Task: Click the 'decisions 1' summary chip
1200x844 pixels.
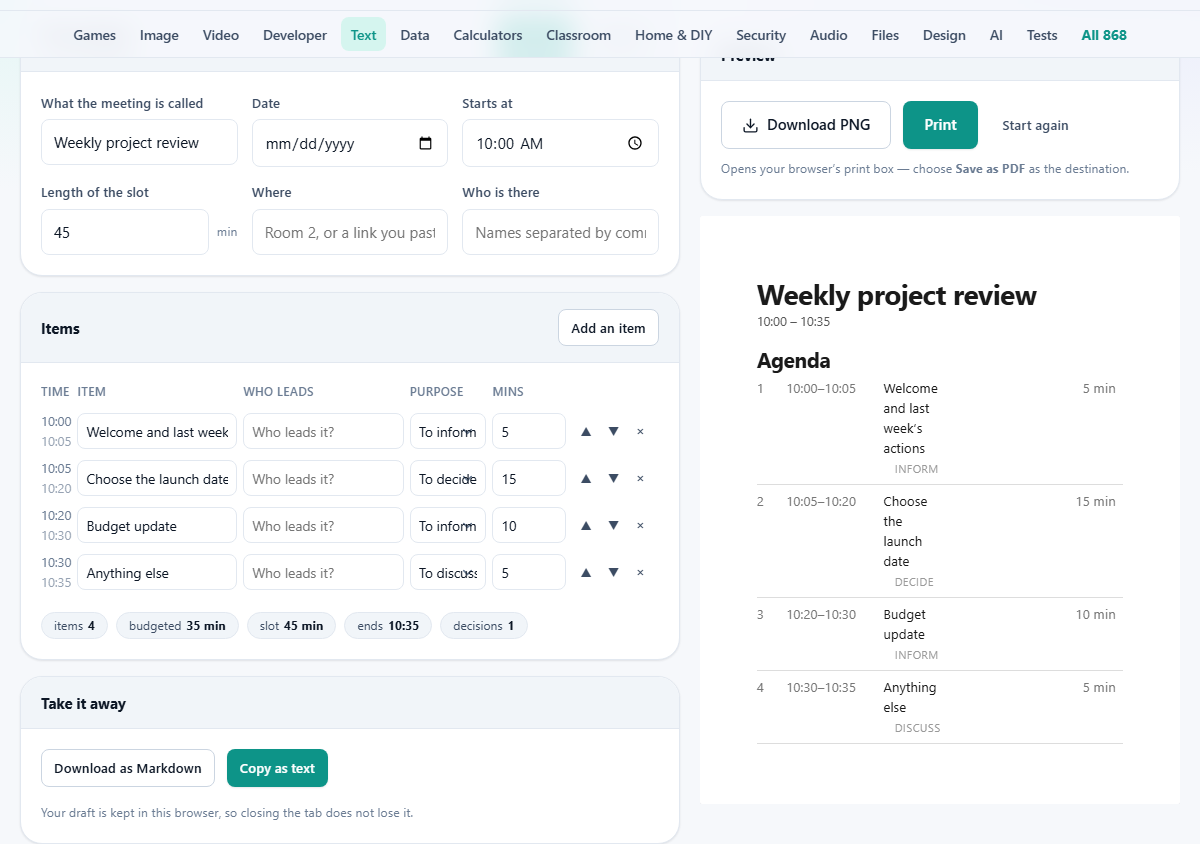Action: point(484,626)
